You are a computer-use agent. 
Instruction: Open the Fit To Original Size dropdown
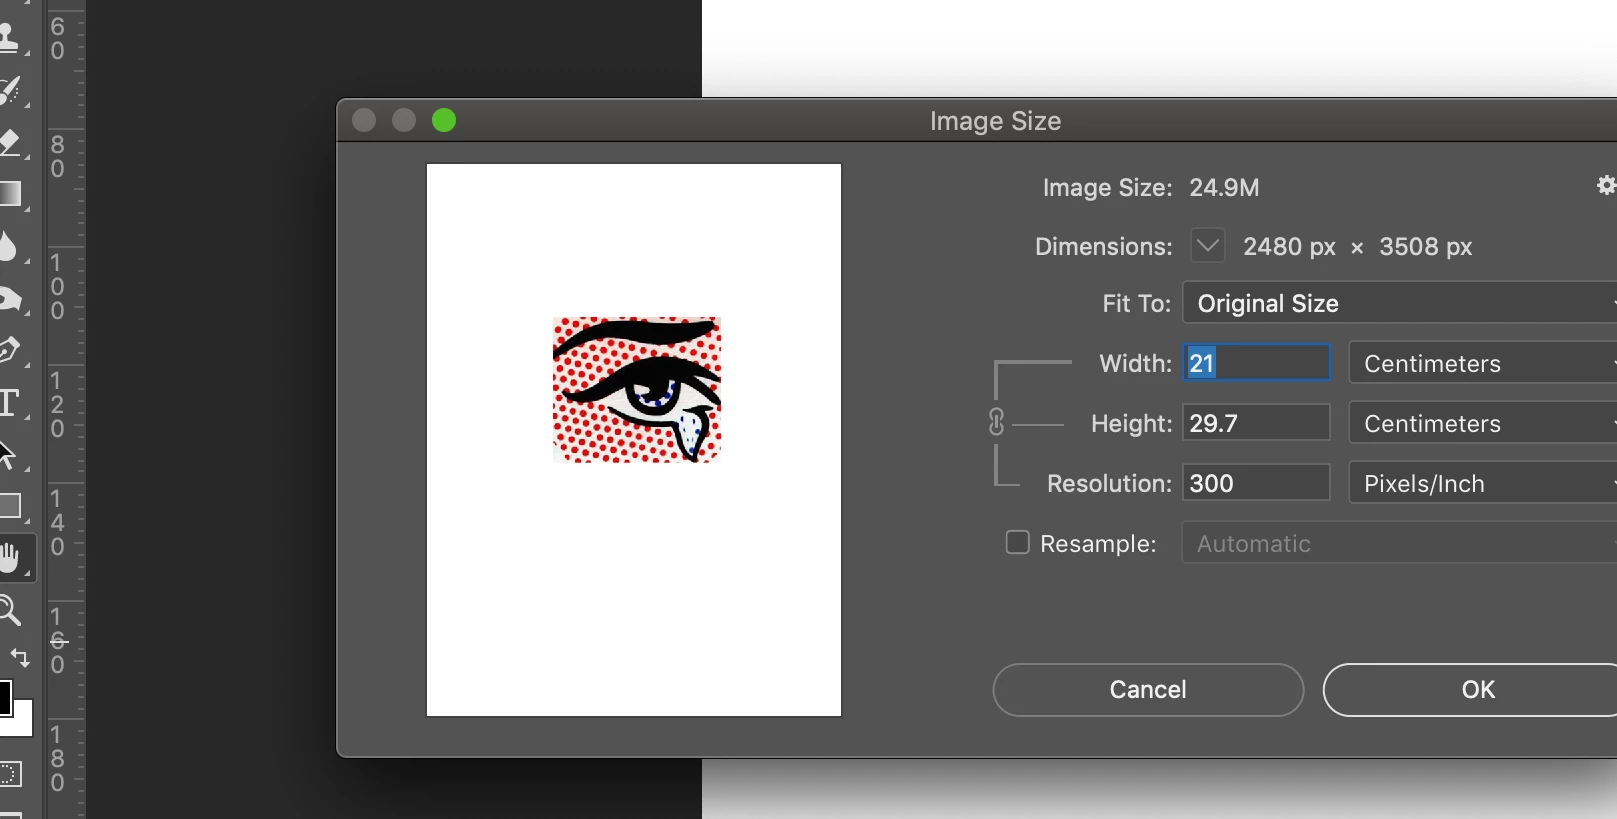point(1400,303)
